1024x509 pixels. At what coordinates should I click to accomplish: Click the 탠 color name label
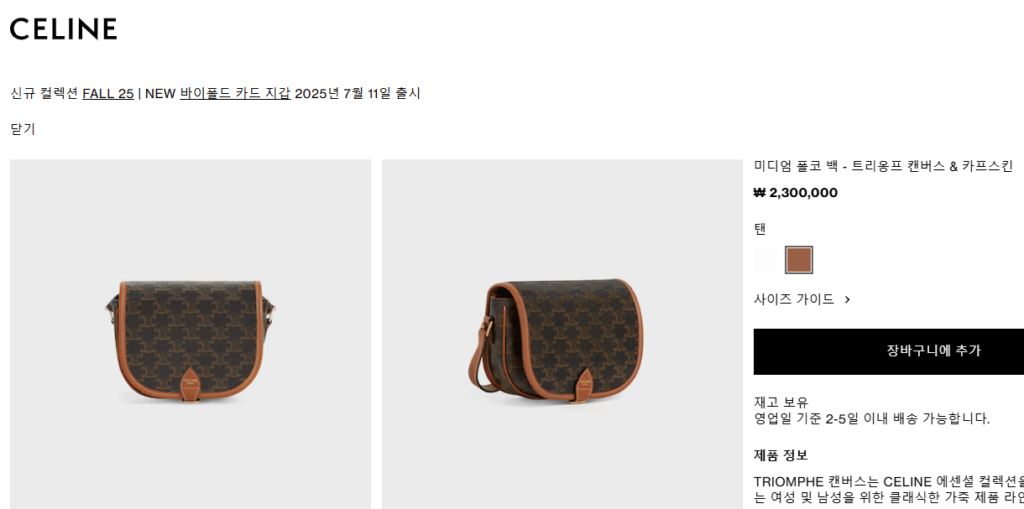tap(760, 229)
